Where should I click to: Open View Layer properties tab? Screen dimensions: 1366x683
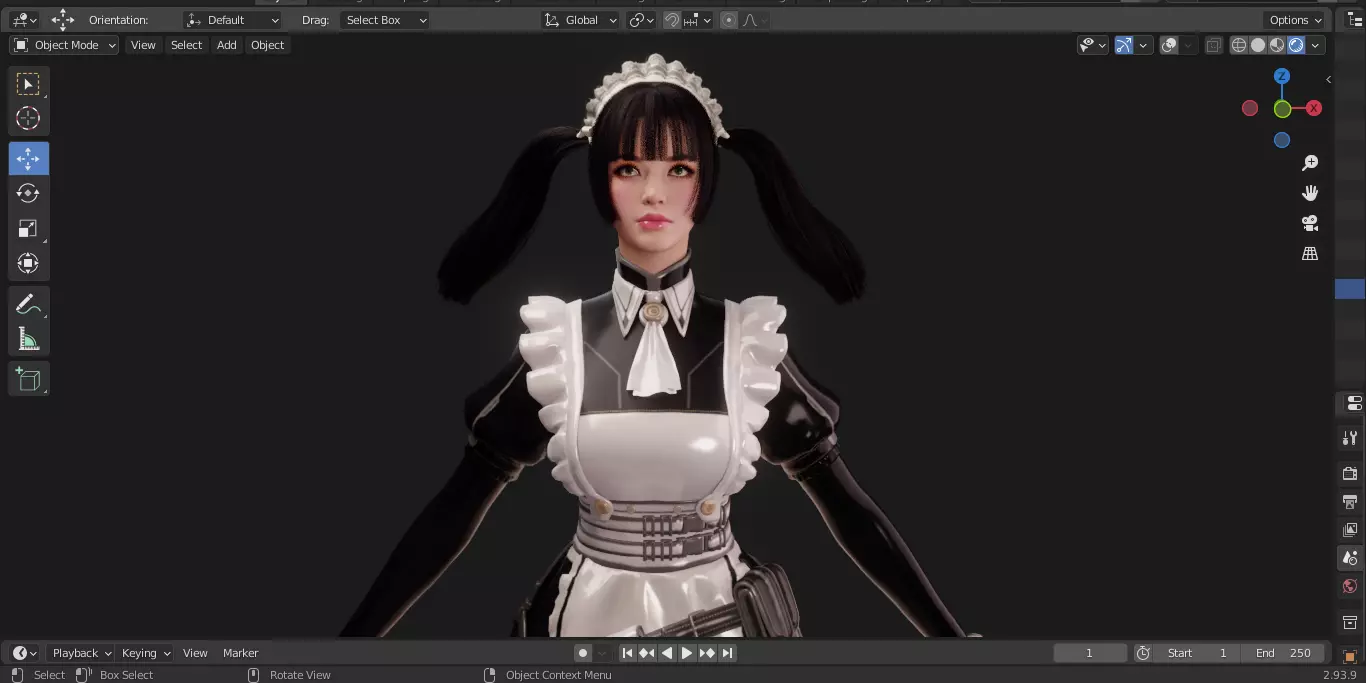[1350, 529]
